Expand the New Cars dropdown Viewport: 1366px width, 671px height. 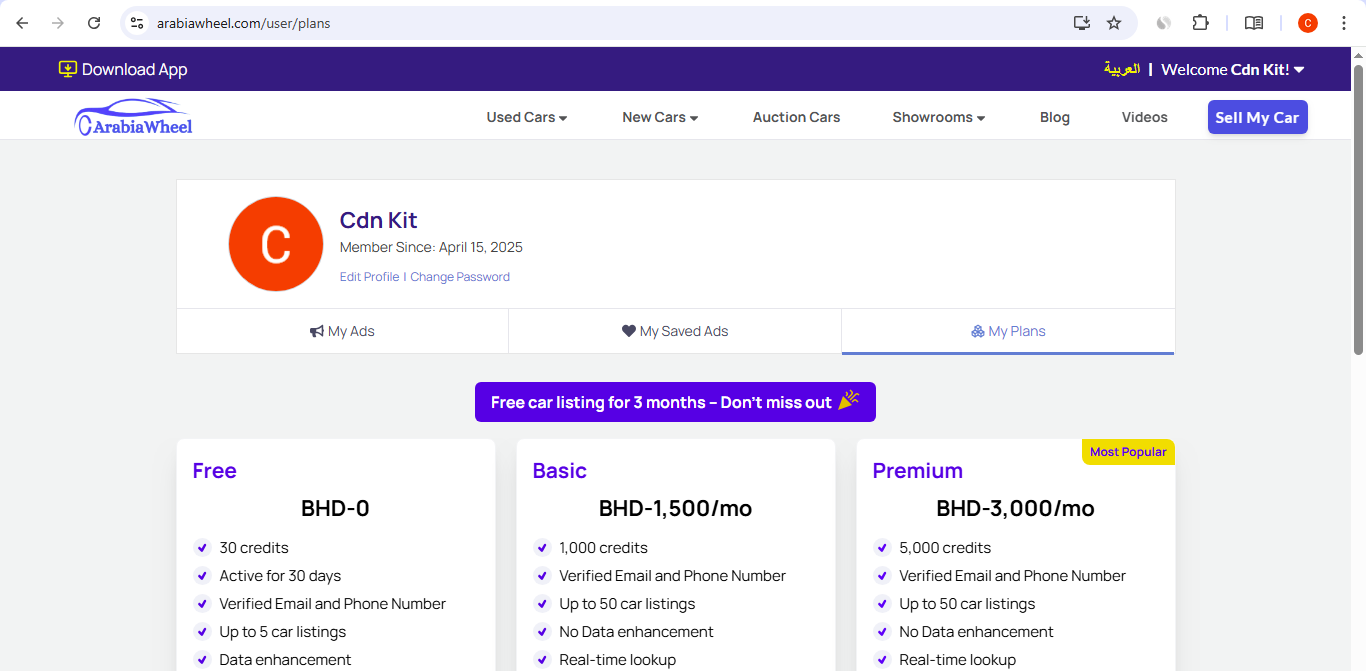tap(660, 117)
